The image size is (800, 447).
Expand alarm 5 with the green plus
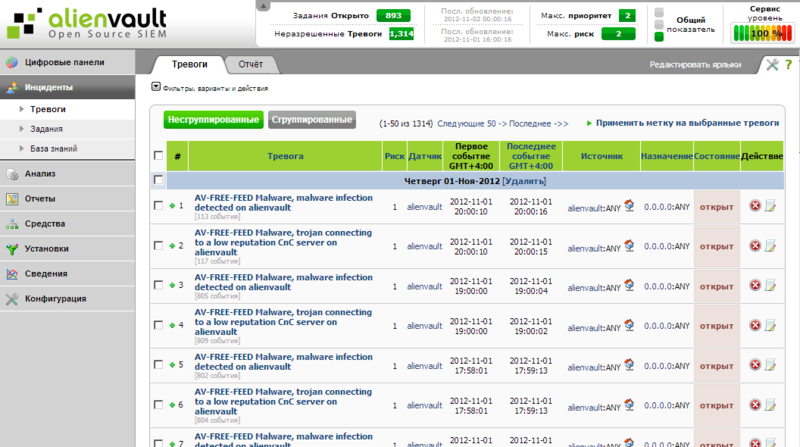point(172,365)
